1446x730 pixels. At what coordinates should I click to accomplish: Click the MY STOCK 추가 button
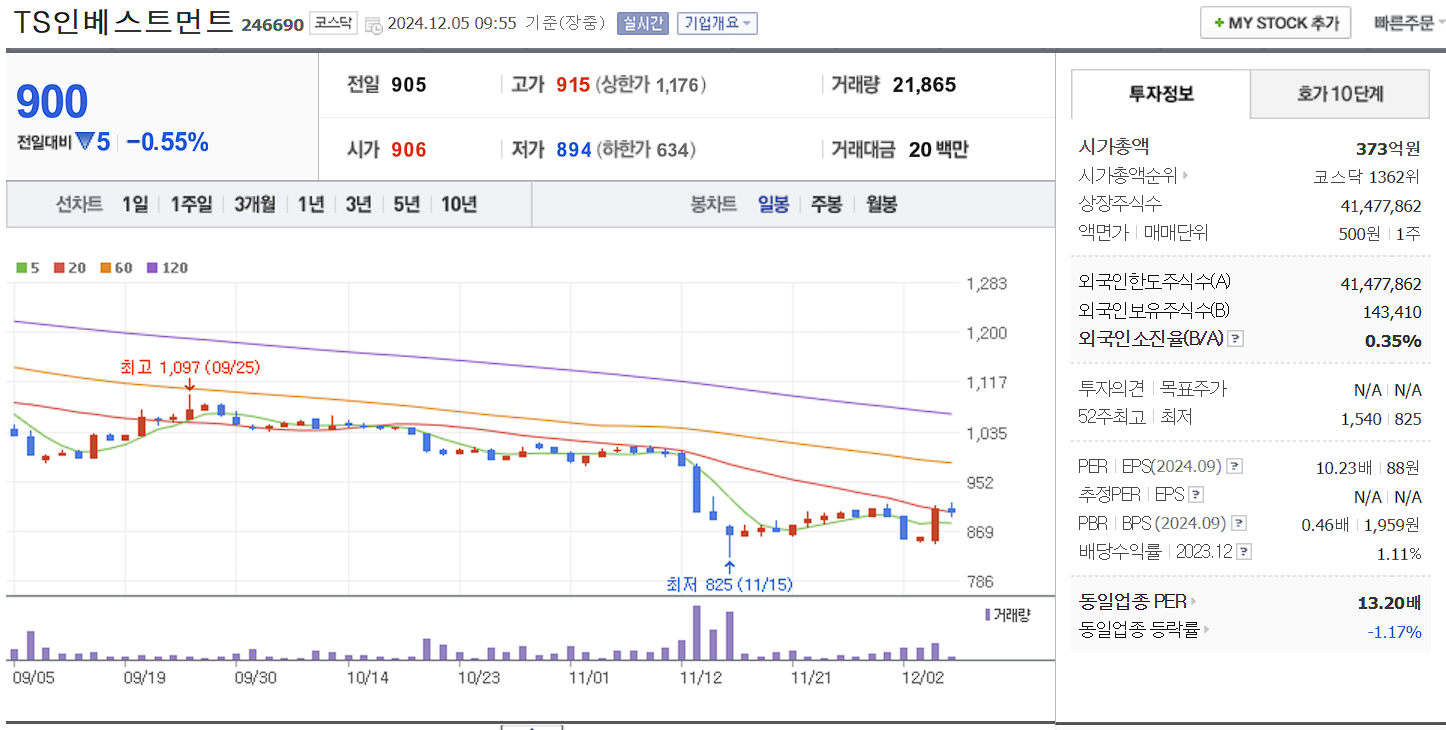click(1275, 22)
